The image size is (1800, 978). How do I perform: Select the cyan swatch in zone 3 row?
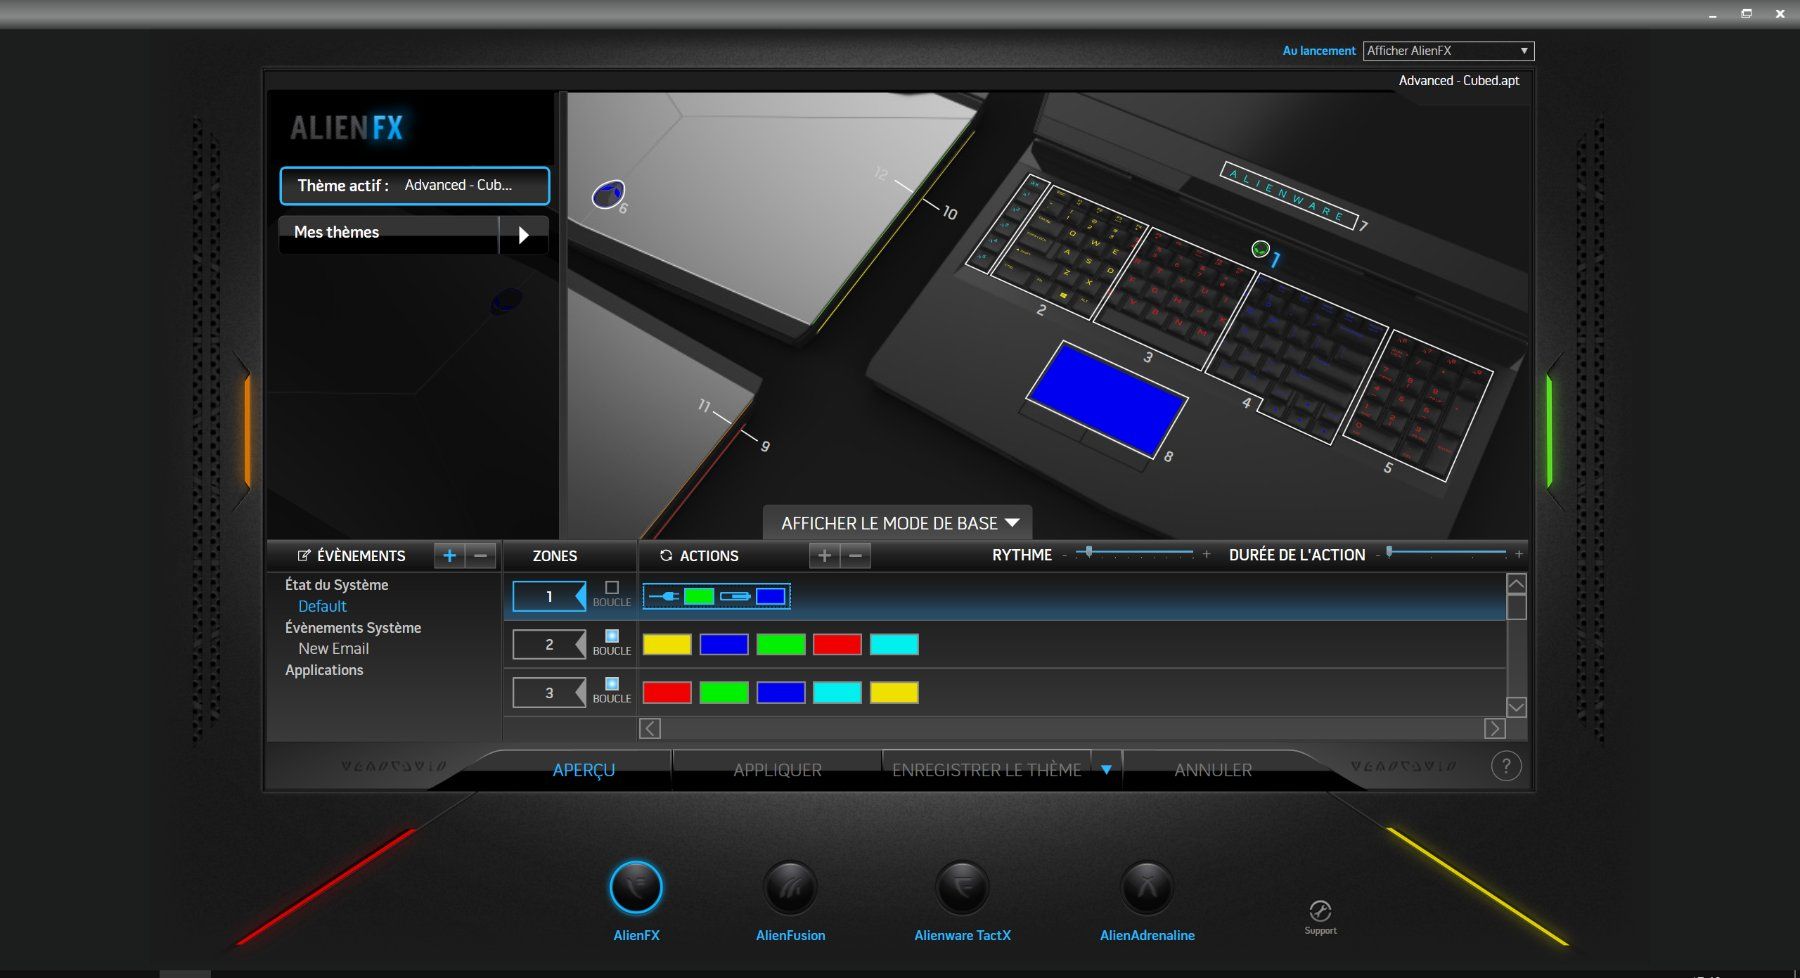point(837,693)
